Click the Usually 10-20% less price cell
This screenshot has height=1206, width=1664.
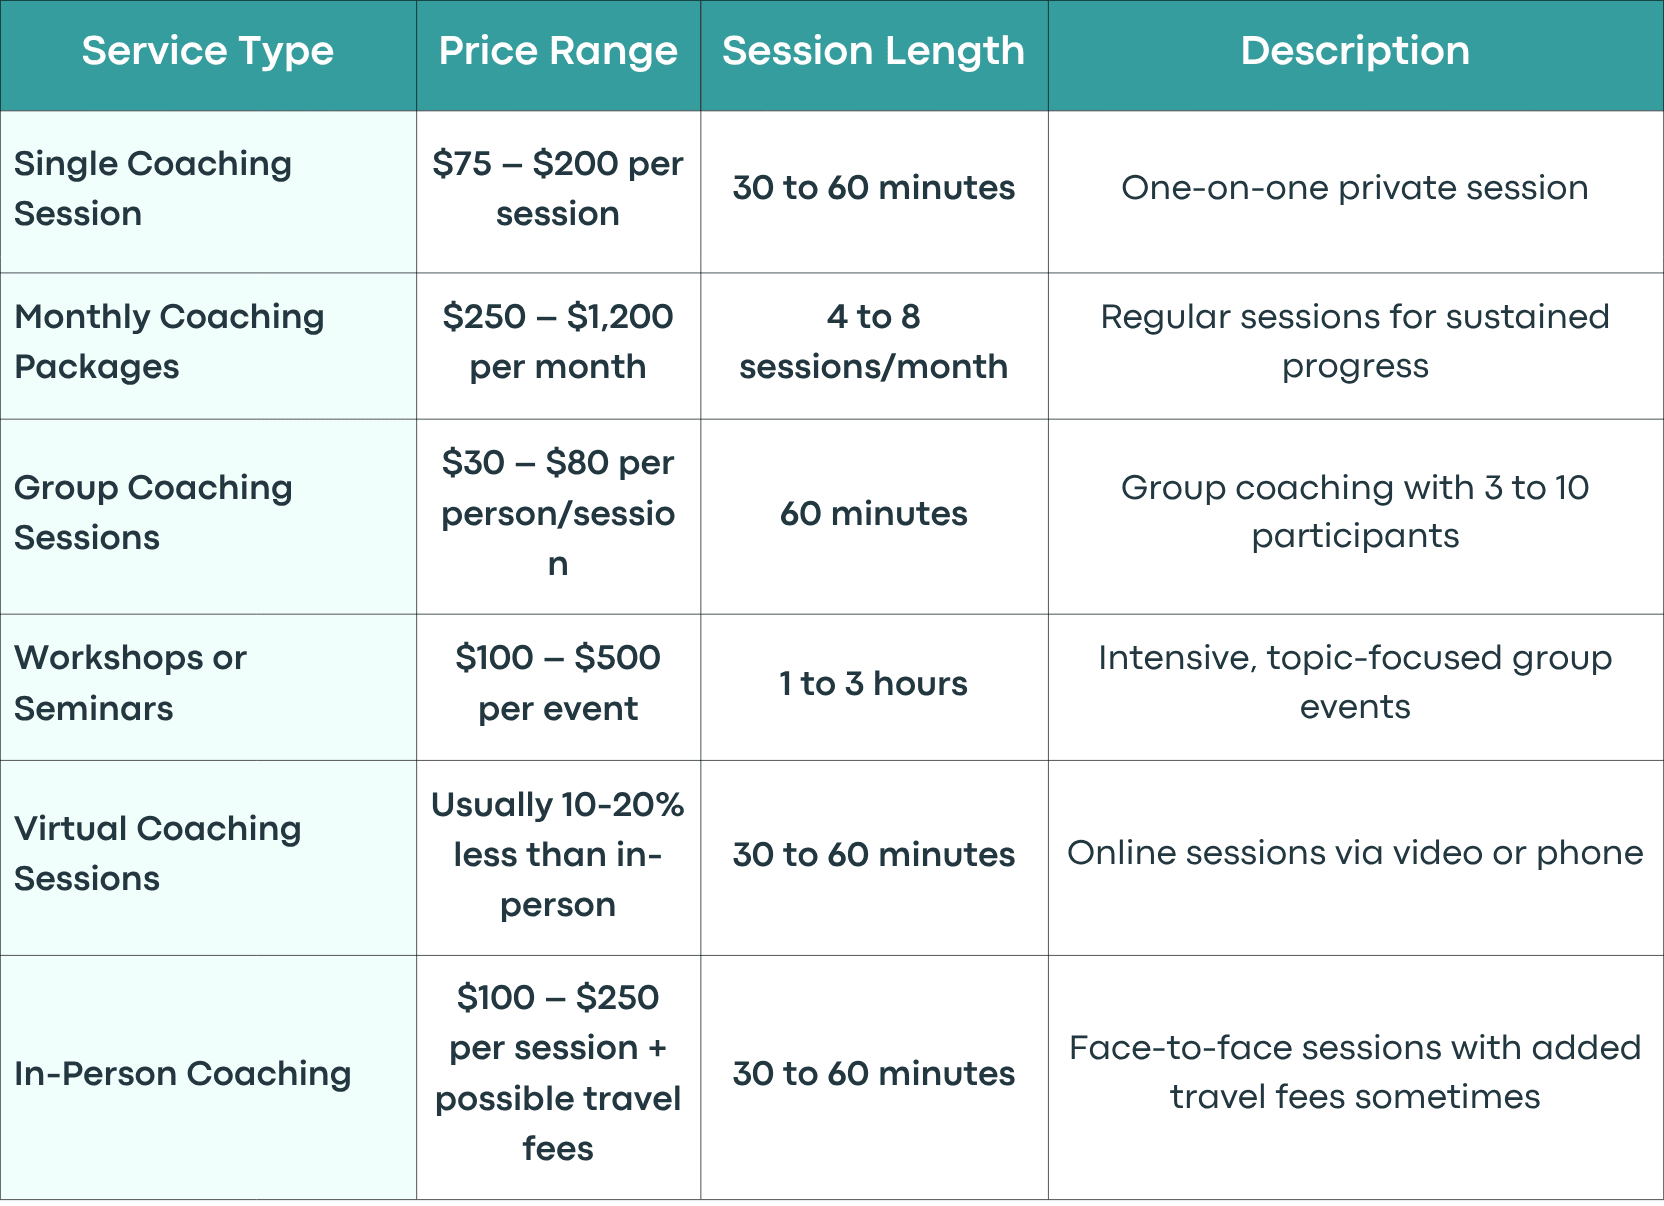tap(558, 858)
